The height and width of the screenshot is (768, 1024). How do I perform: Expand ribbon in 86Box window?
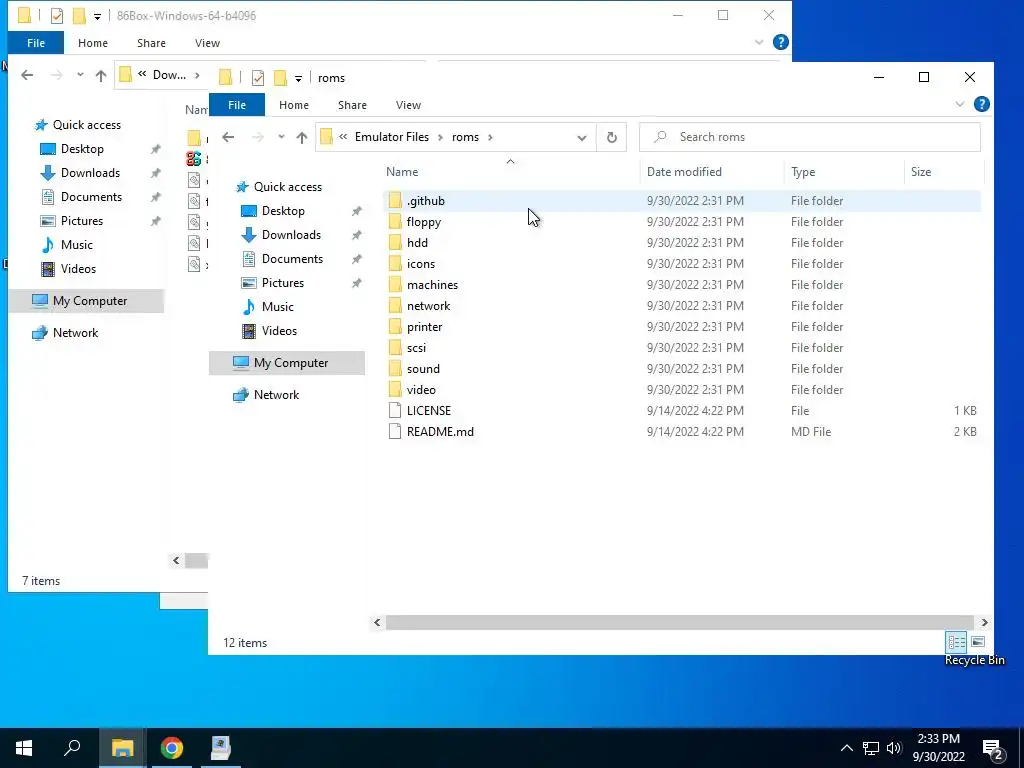tap(758, 42)
